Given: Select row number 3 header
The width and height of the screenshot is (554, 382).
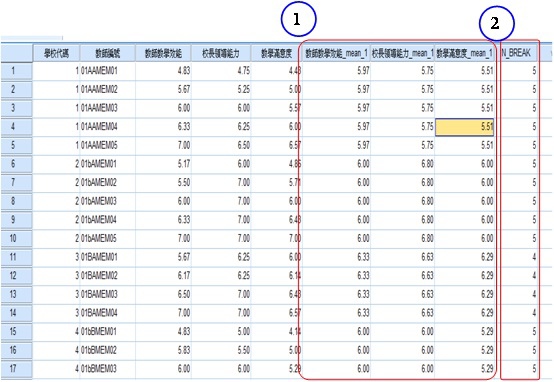Looking at the screenshot, I should [x=17, y=108].
